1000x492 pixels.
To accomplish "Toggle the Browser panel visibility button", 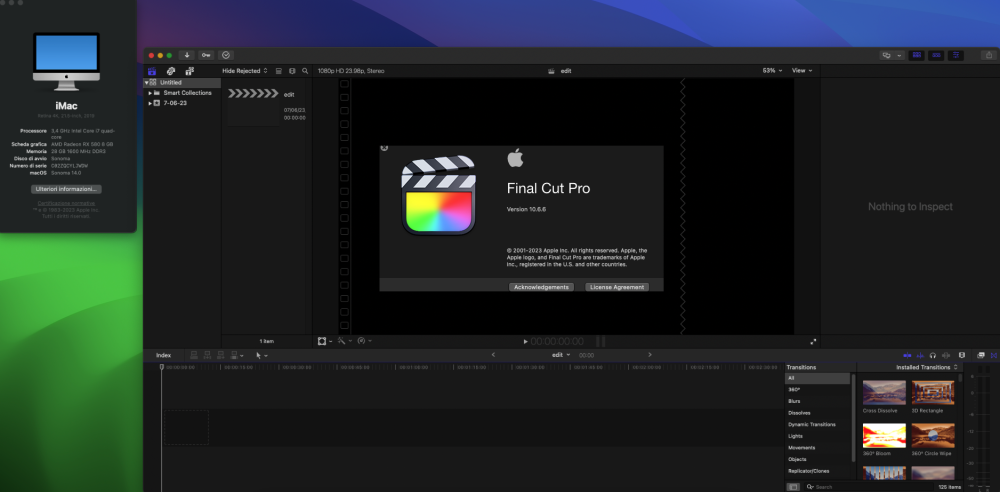I will click(x=917, y=56).
